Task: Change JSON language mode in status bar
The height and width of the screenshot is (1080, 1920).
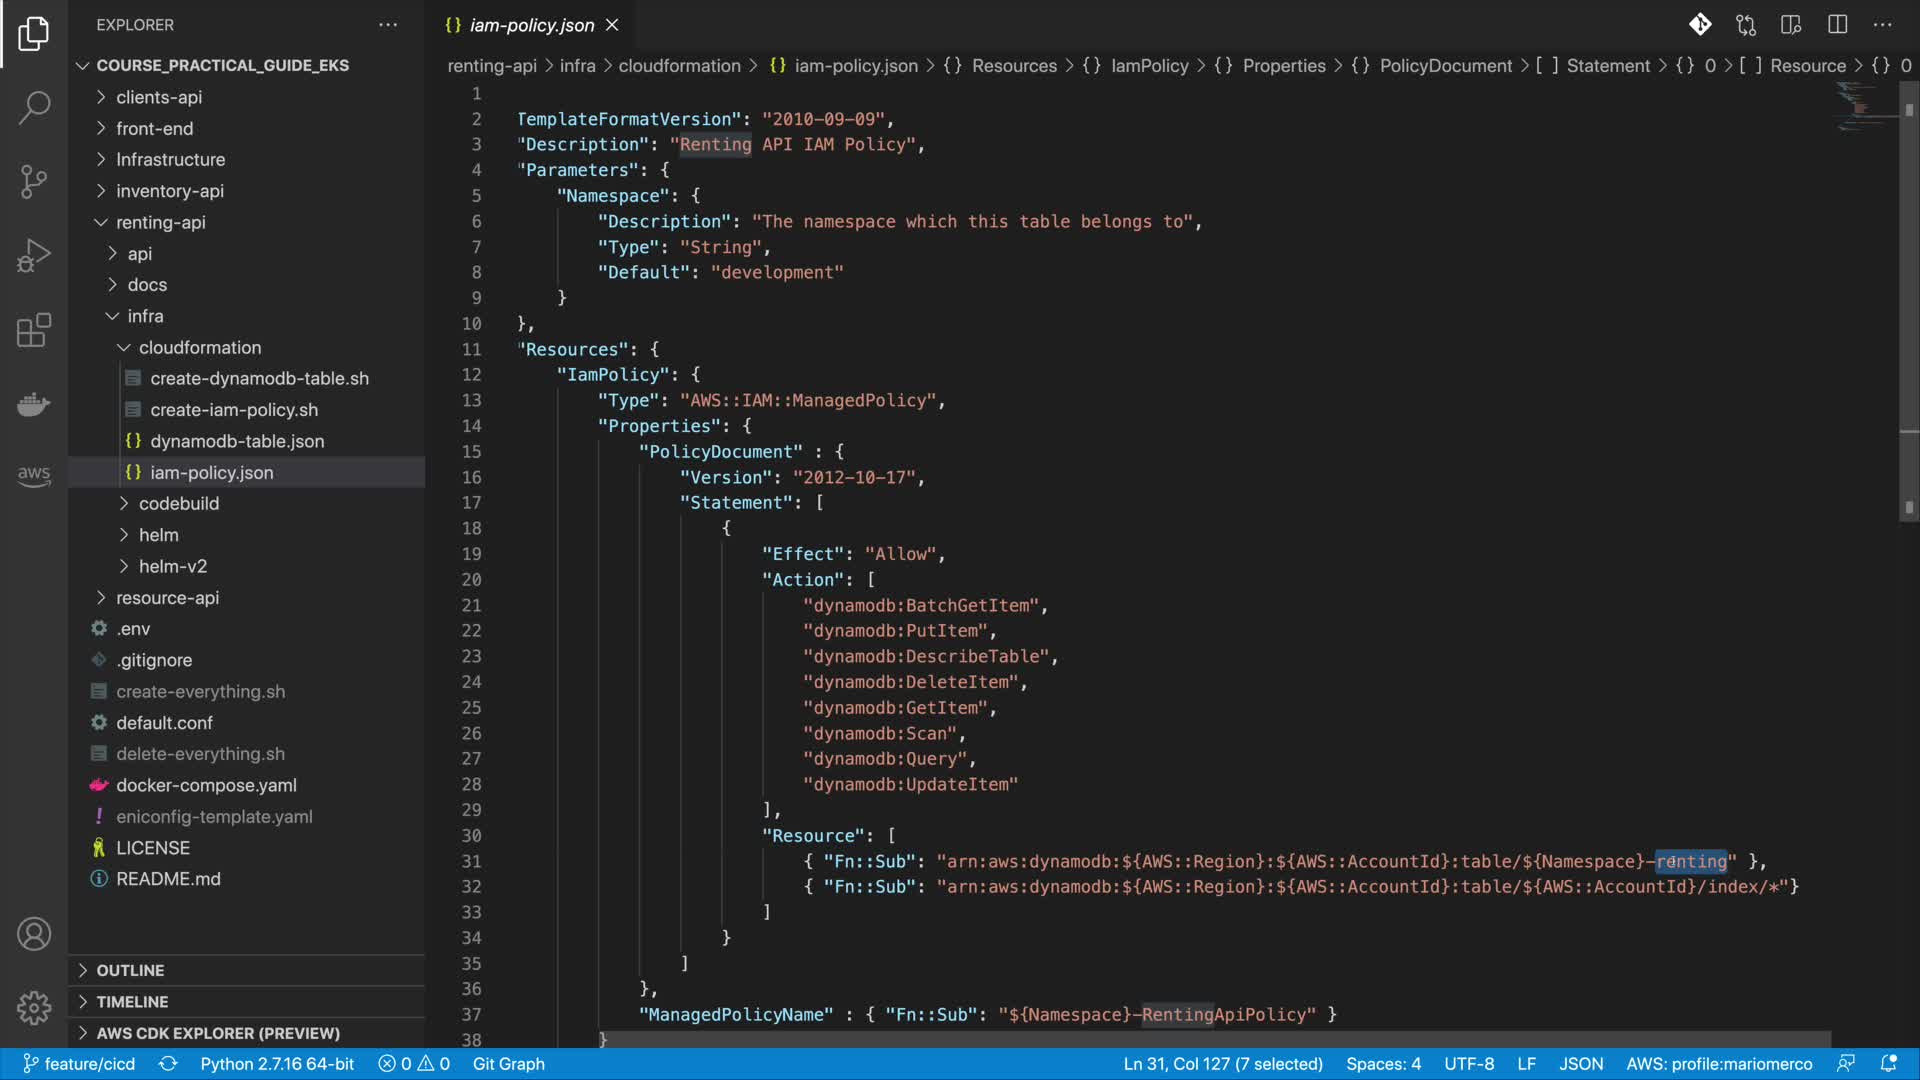Action: click(x=1580, y=1064)
